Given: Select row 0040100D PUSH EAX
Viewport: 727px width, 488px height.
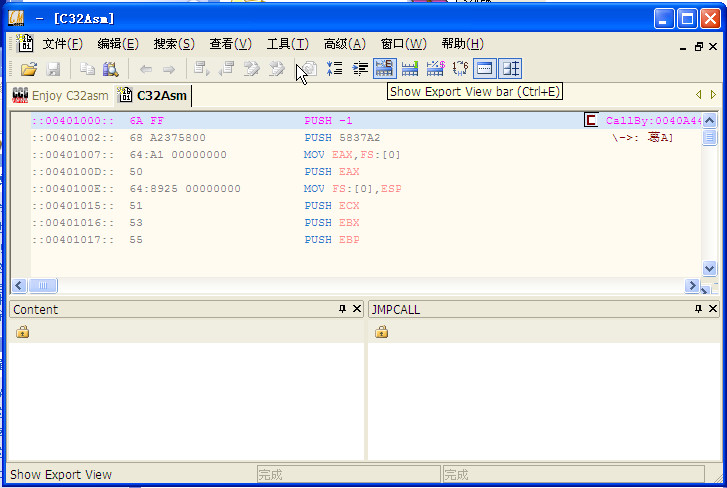Looking at the screenshot, I should tap(366, 172).
